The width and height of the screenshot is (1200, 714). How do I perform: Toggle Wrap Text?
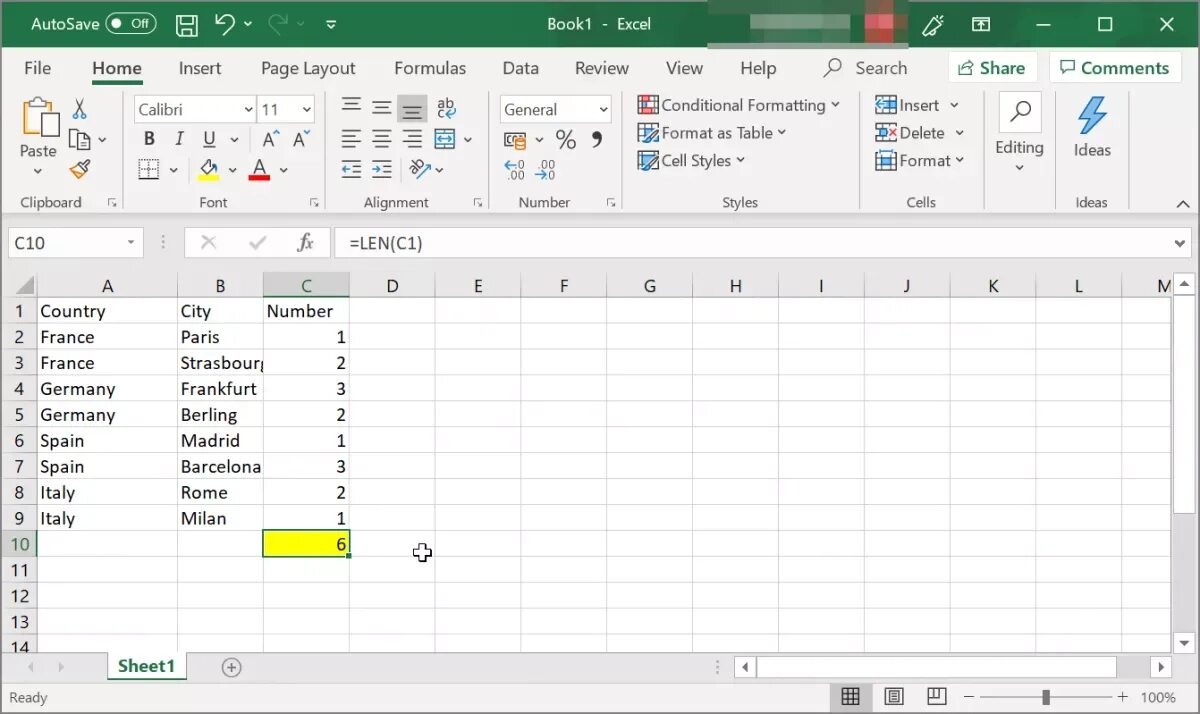pyautogui.click(x=446, y=107)
